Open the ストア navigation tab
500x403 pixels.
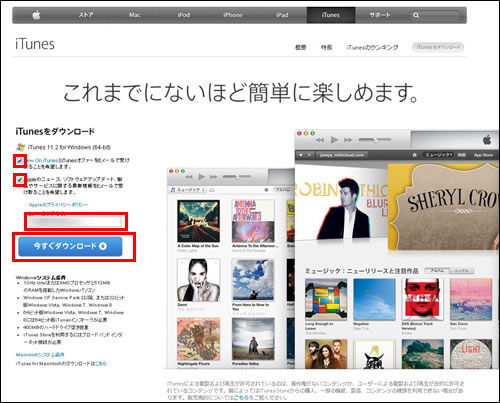[86, 15]
